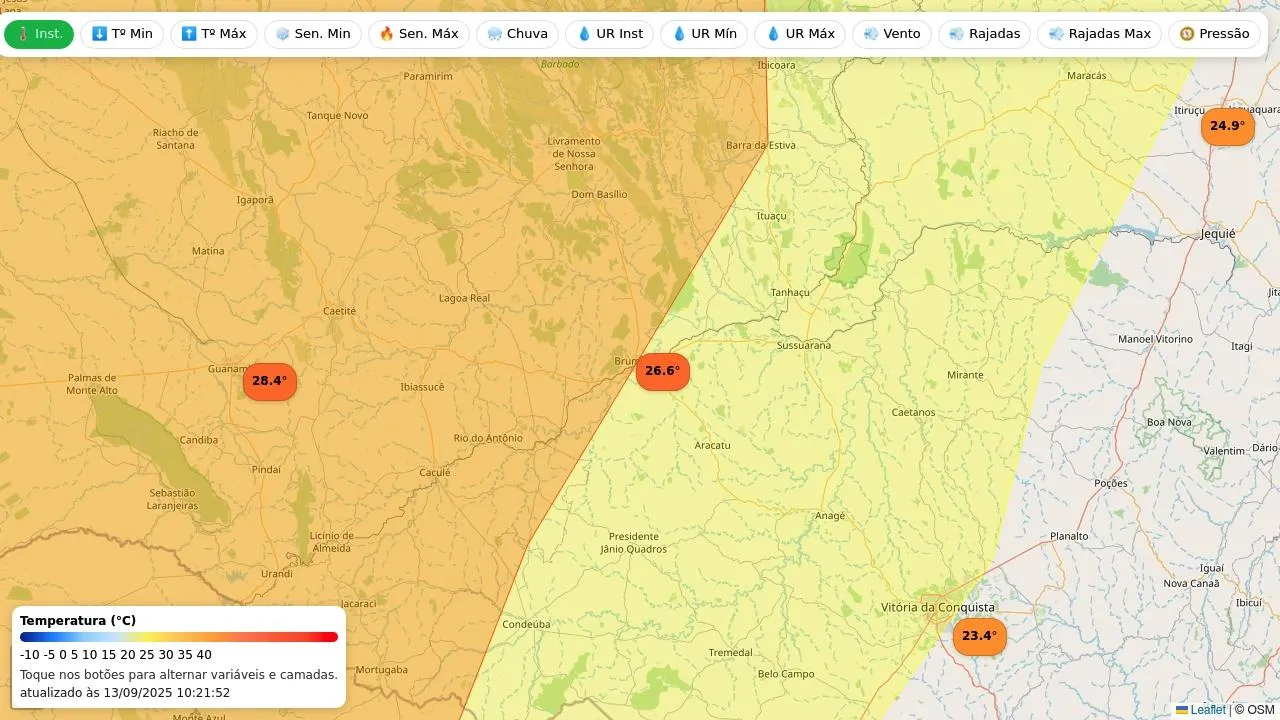Screen dimensions: 1280x720
Task: Open the 26.6° station marker
Action: point(662,371)
